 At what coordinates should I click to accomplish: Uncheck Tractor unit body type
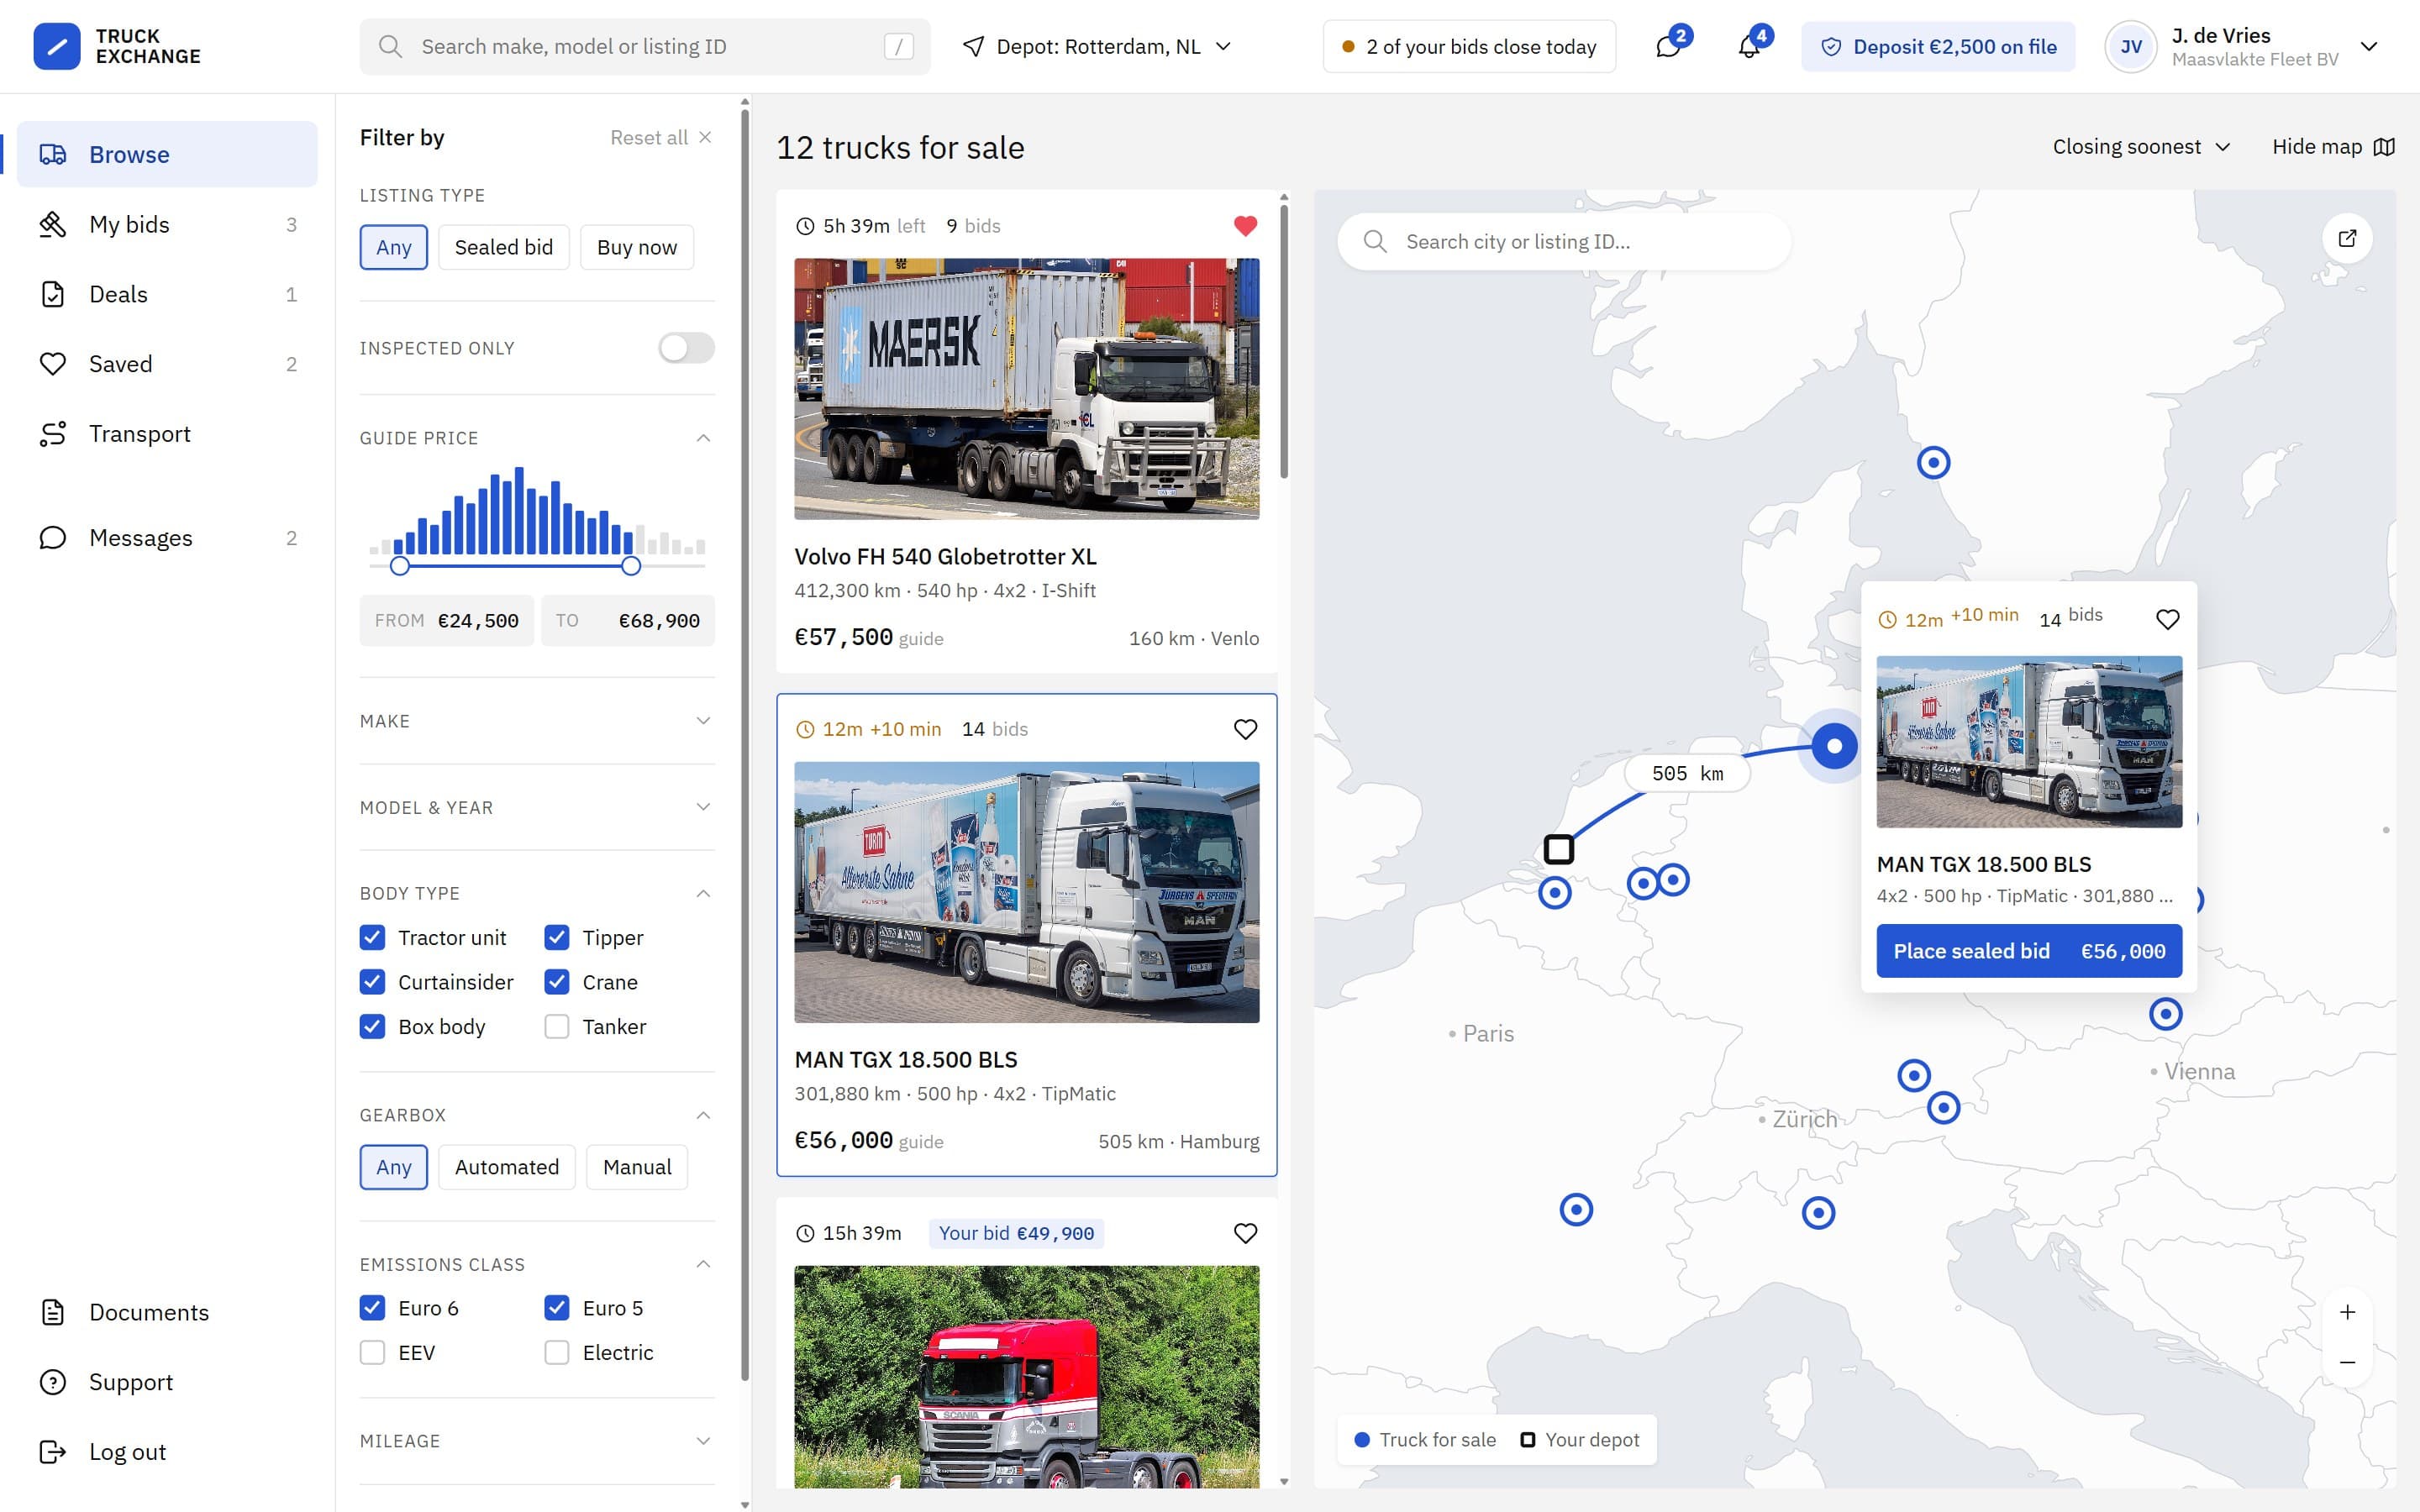coord(372,938)
